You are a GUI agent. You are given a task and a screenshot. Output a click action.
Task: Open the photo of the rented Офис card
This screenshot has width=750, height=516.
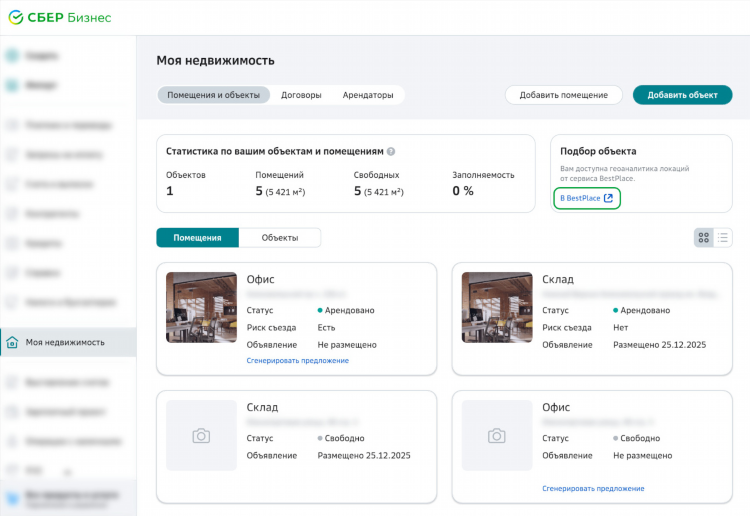(201, 307)
